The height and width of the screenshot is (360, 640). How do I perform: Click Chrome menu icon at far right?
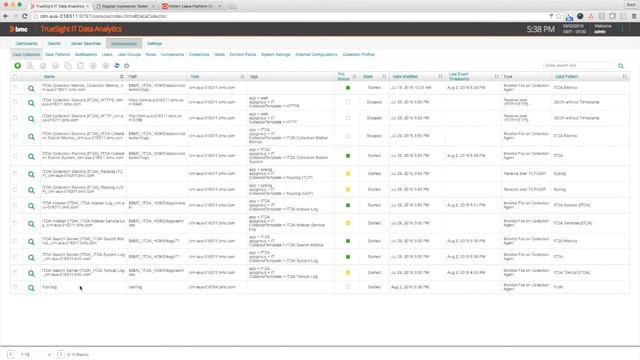634,16
